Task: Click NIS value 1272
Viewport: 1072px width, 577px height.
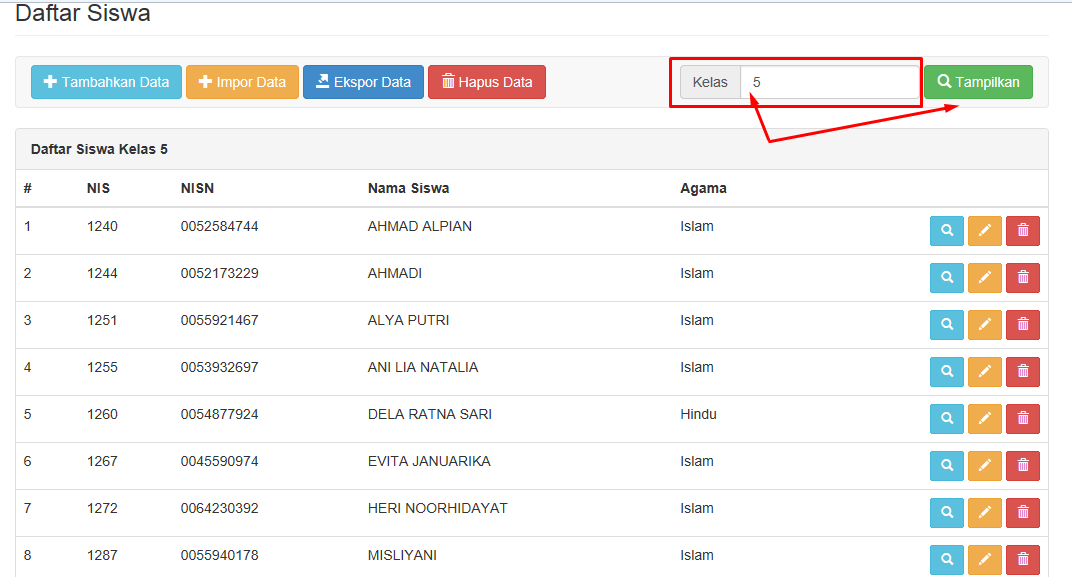Action: 102,508
